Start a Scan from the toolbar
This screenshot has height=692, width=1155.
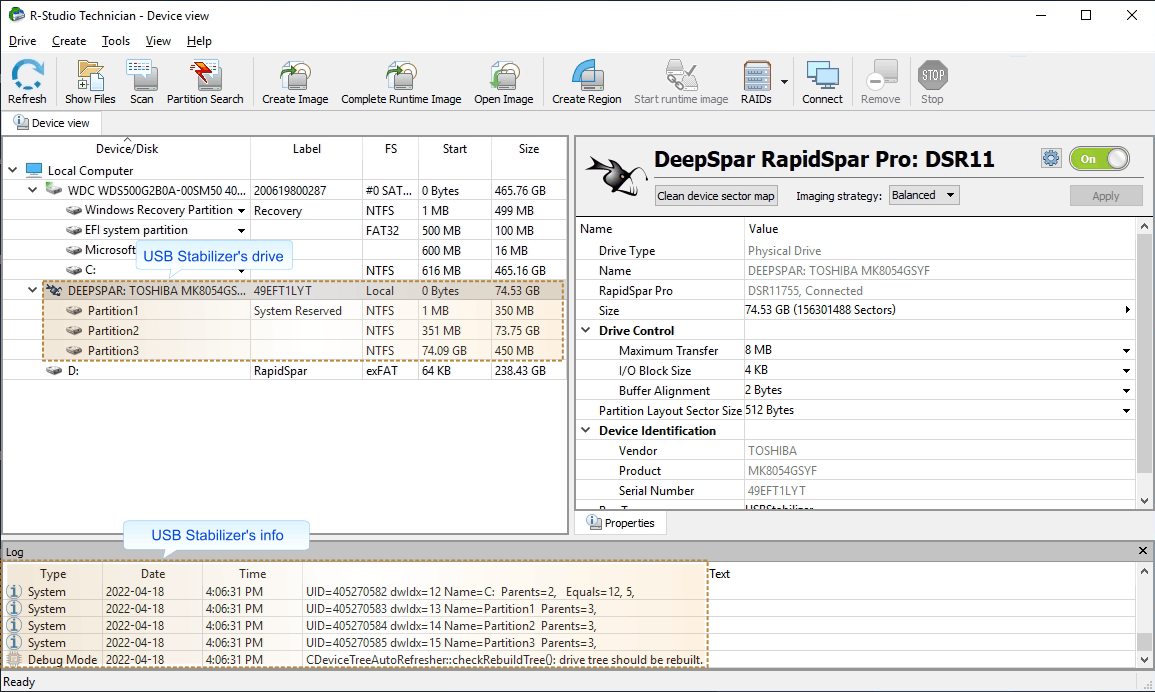click(141, 75)
